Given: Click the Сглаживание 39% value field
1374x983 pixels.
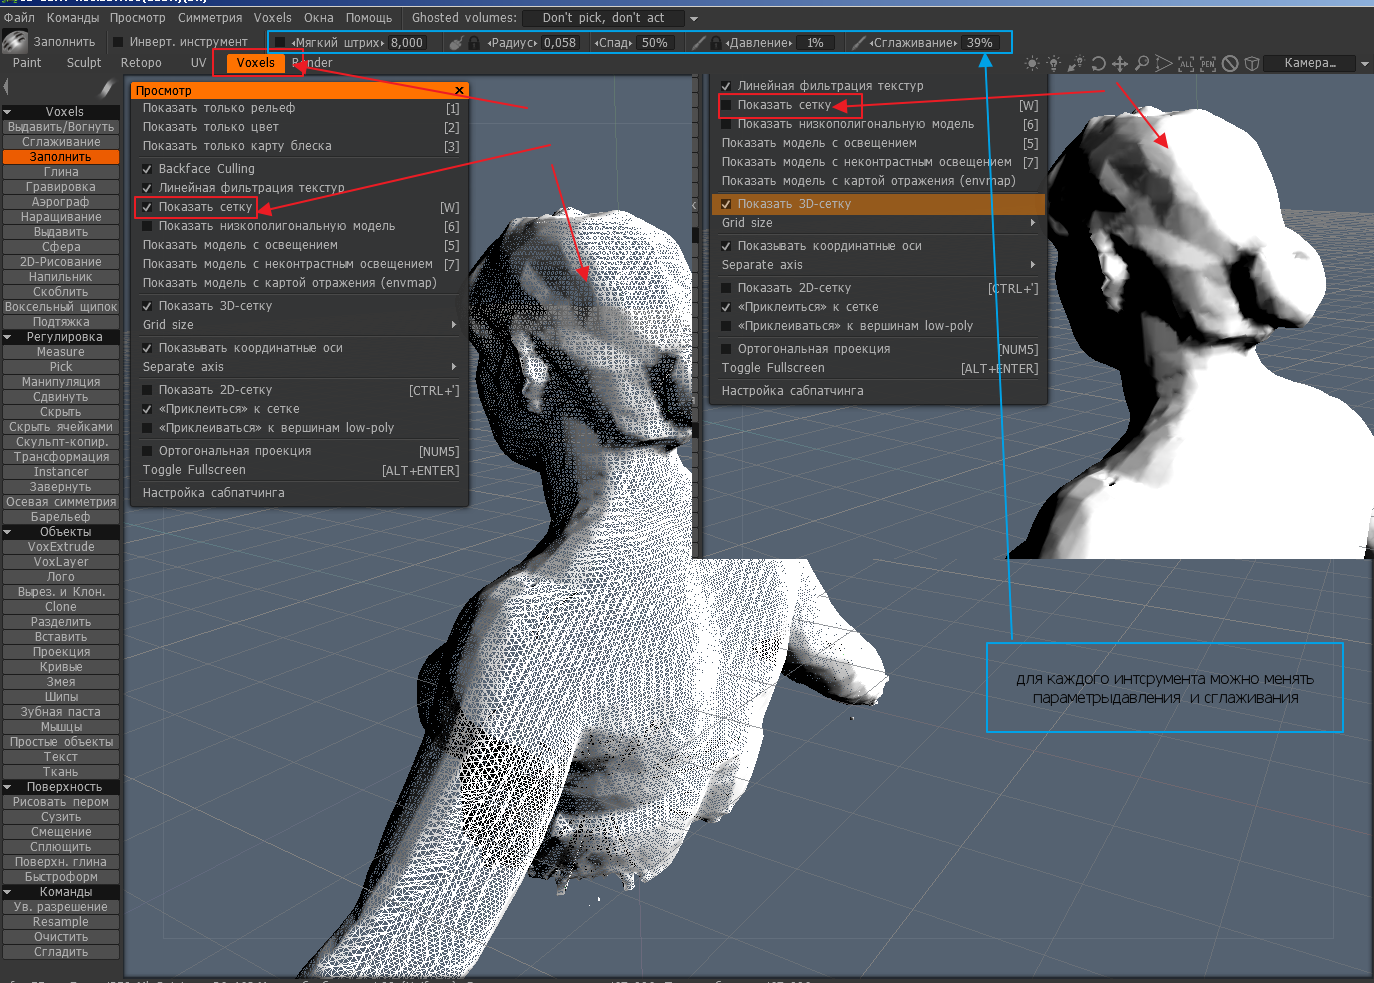Looking at the screenshot, I should pyautogui.click(x=979, y=43).
